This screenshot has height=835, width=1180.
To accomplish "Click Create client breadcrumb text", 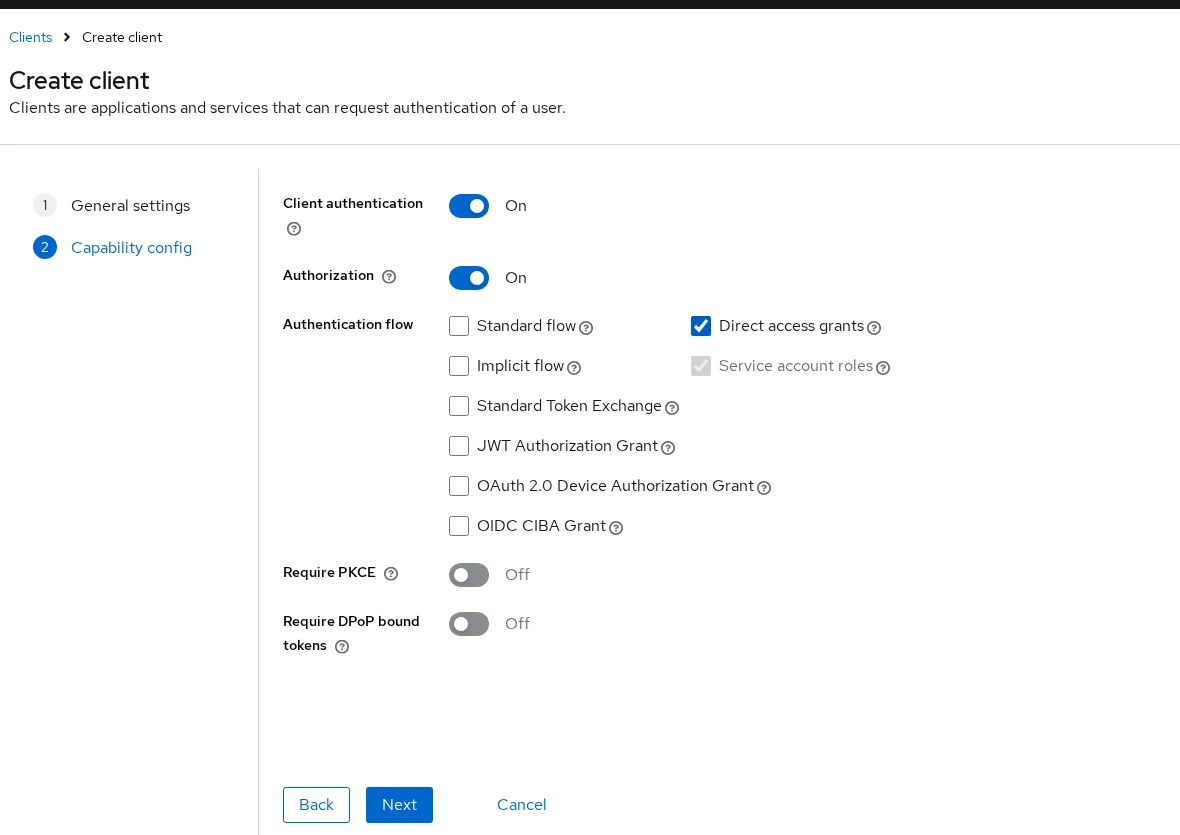I will tap(122, 37).
